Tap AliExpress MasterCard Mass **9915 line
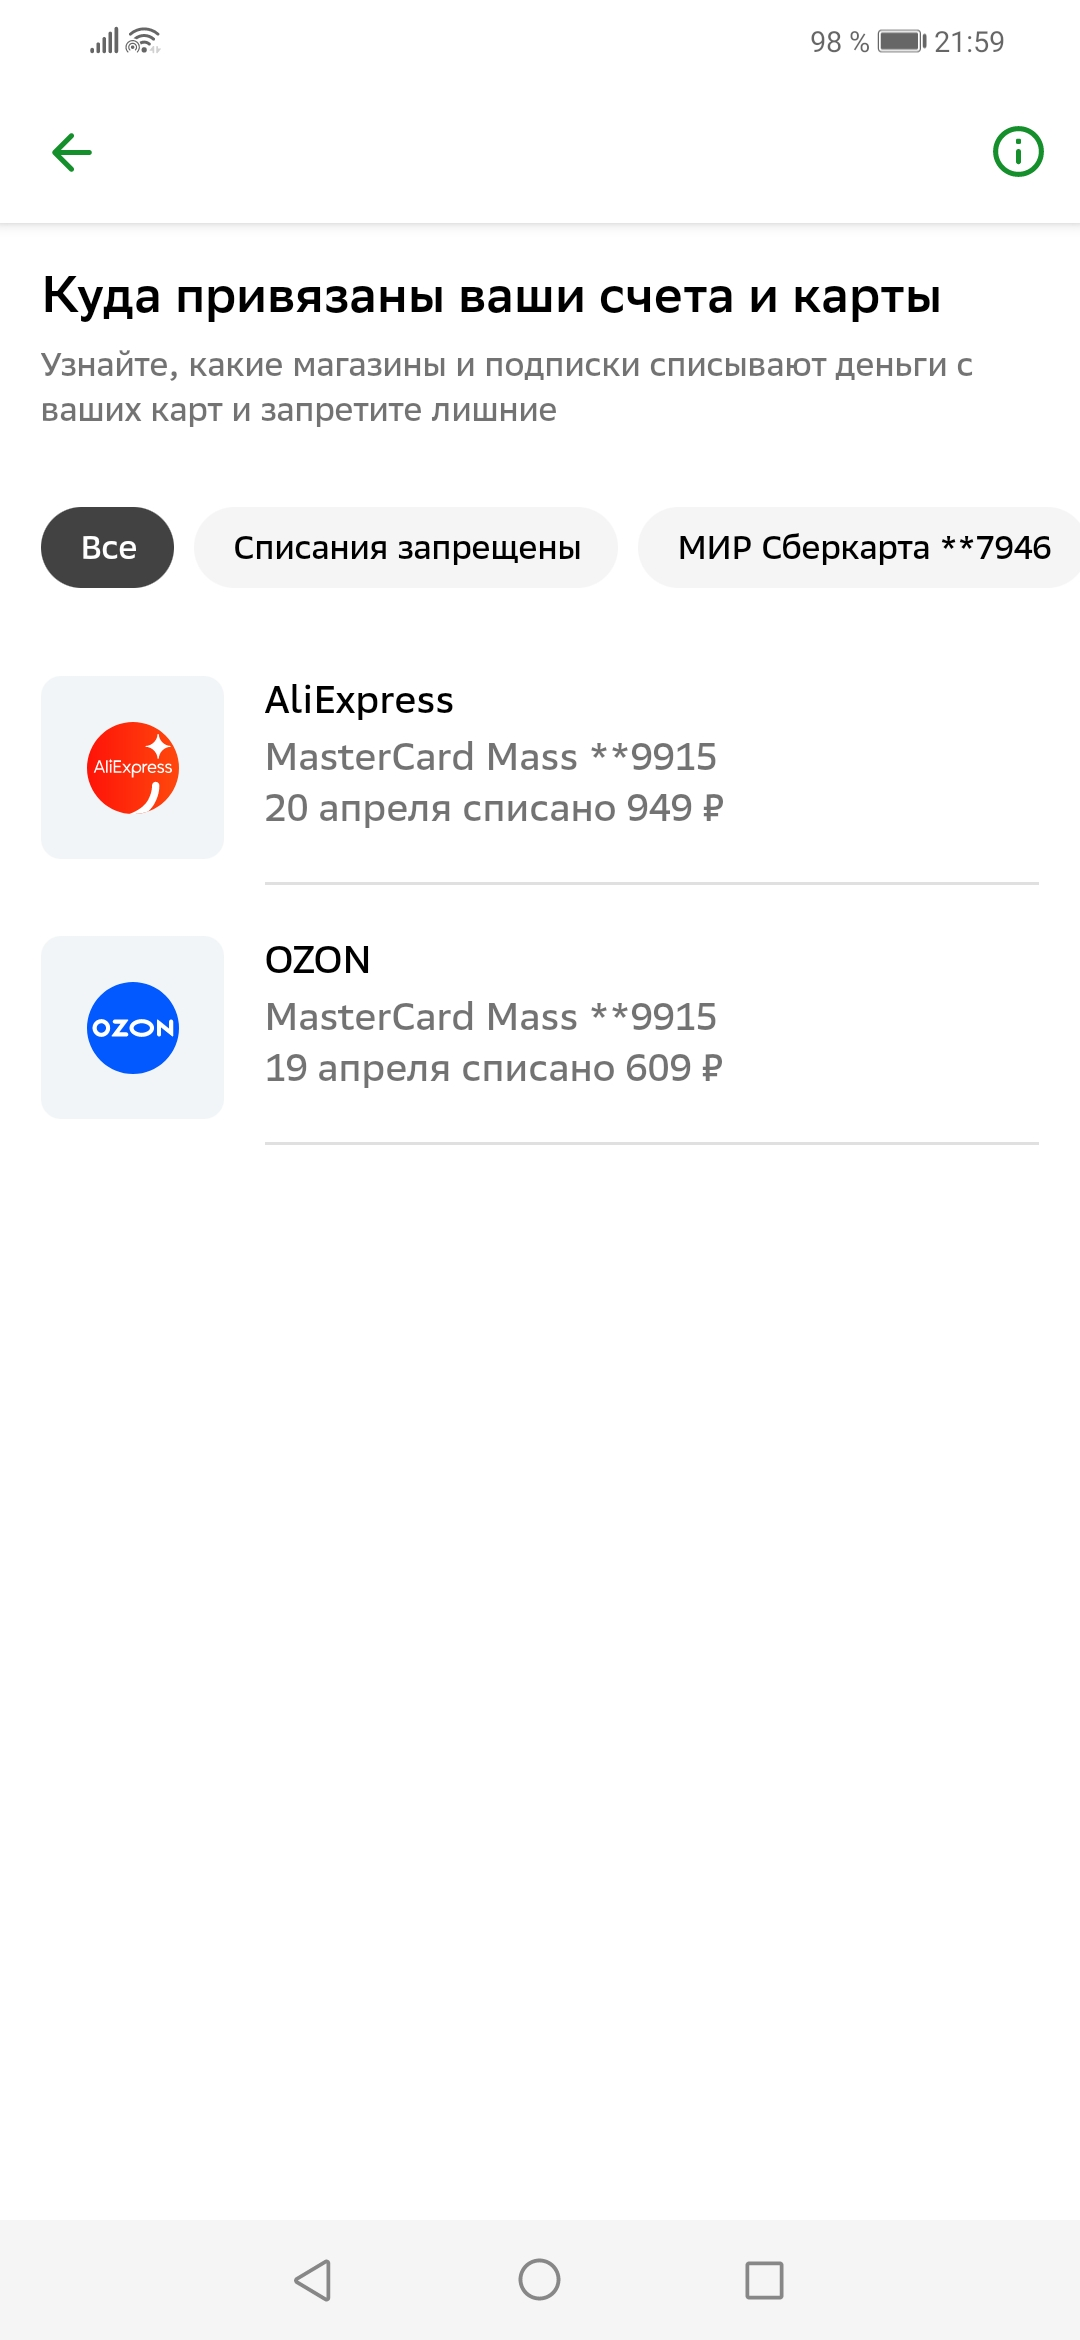The image size is (1080, 2340). coord(491,757)
